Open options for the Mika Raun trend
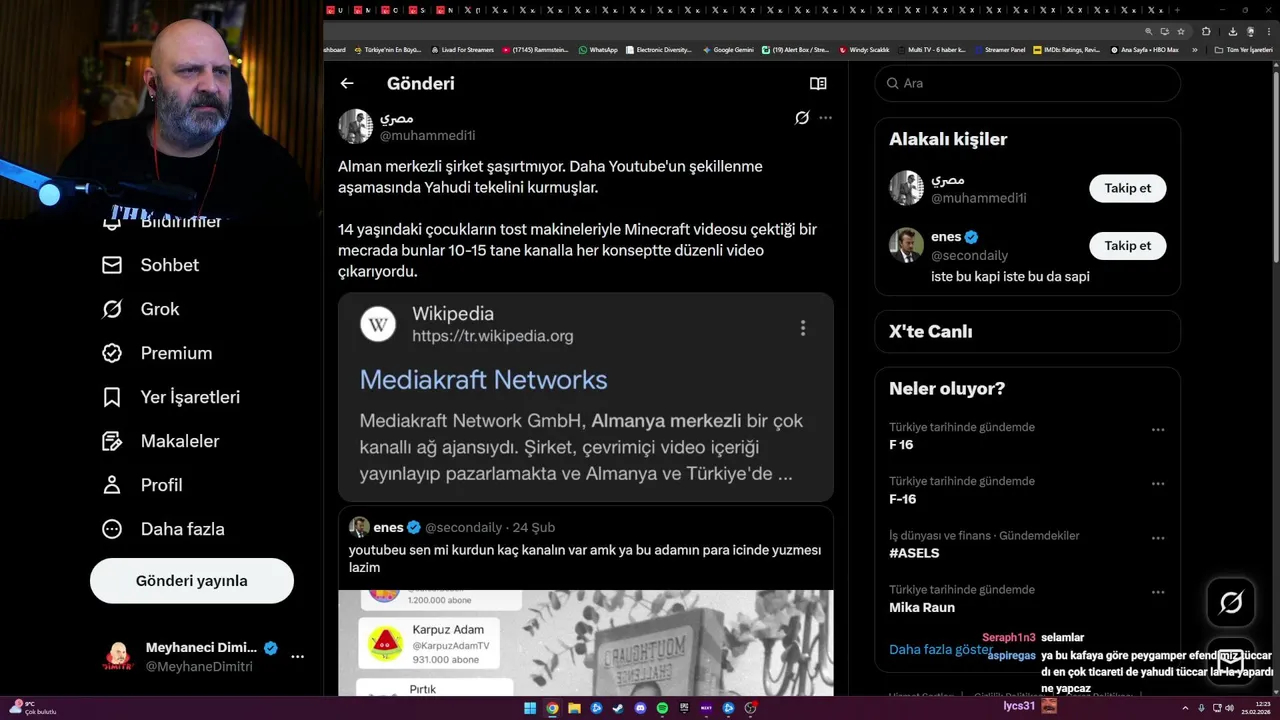Image resolution: width=1280 pixels, height=720 pixels. tap(1158, 592)
